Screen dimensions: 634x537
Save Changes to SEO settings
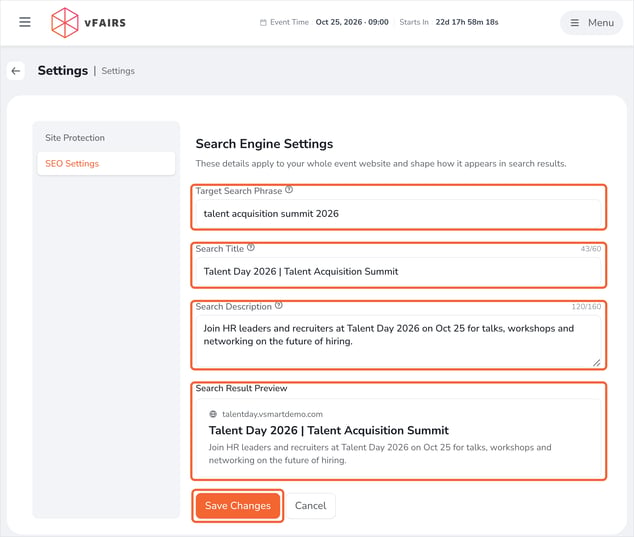tap(238, 505)
